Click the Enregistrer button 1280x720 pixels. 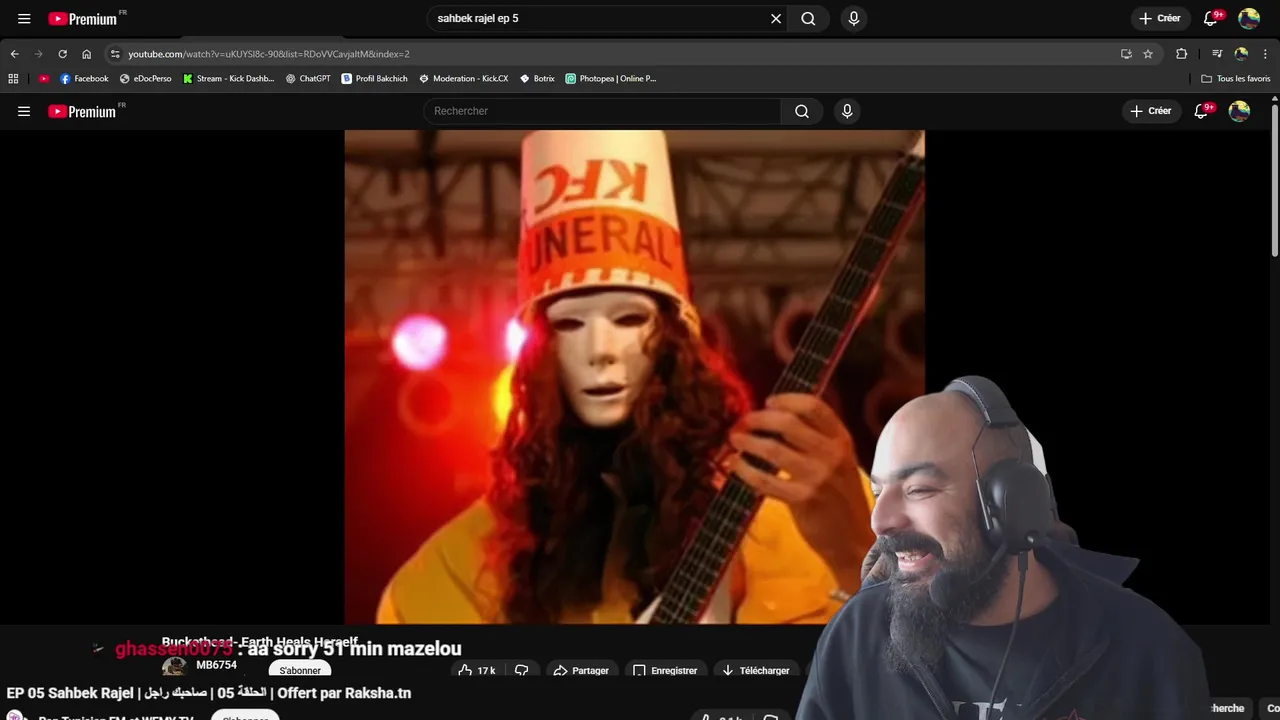pyautogui.click(x=665, y=670)
